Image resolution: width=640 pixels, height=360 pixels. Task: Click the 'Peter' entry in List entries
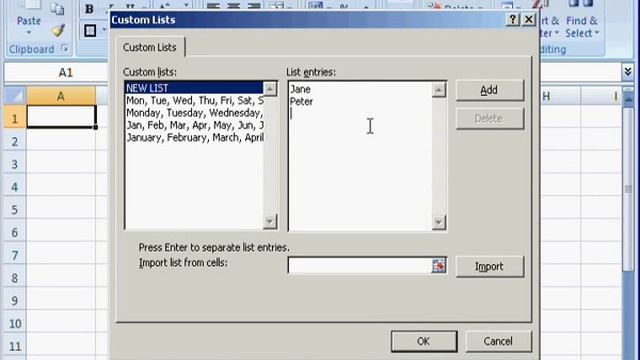301,102
